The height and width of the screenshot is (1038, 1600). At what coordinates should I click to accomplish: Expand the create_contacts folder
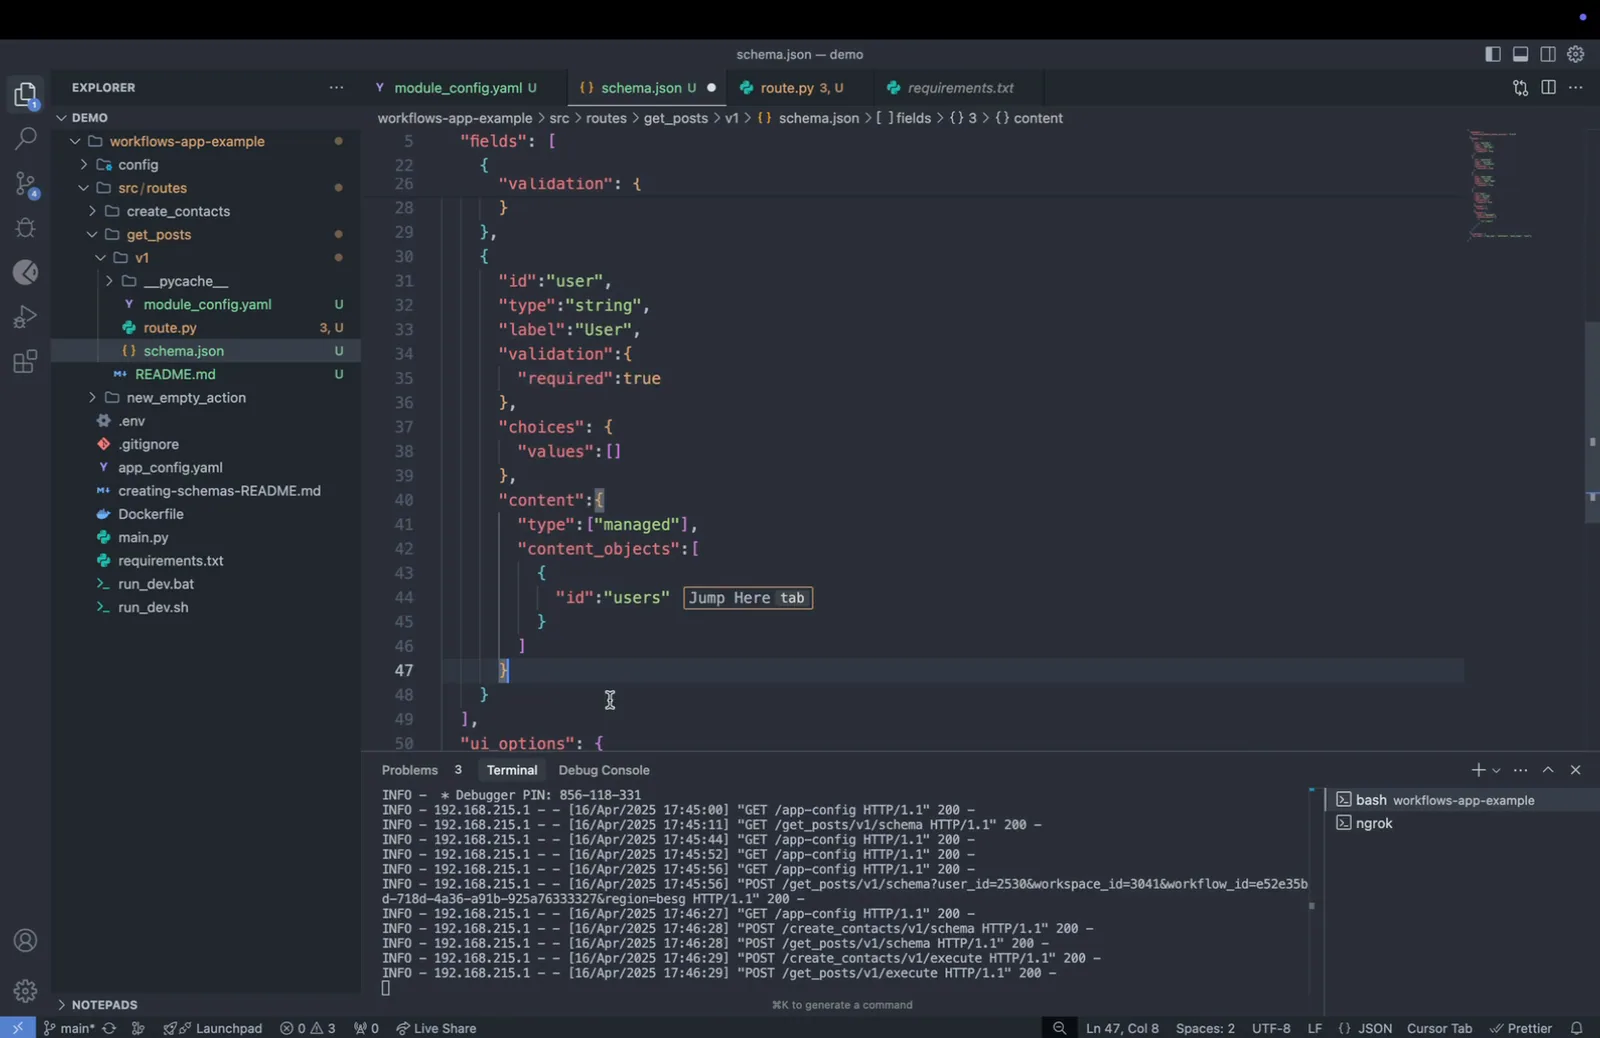92,211
